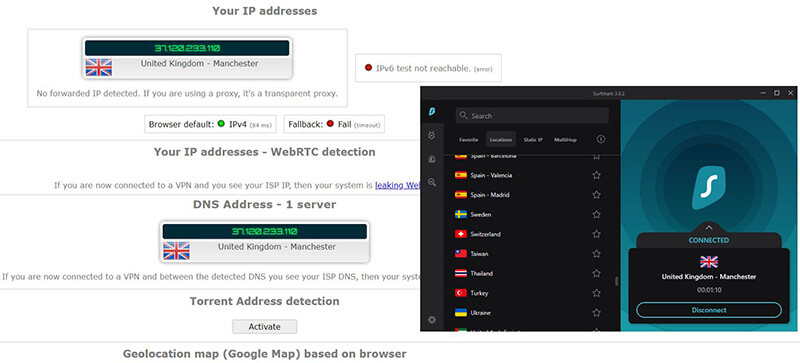Select Taiwan location row

pyautogui.click(x=529, y=254)
